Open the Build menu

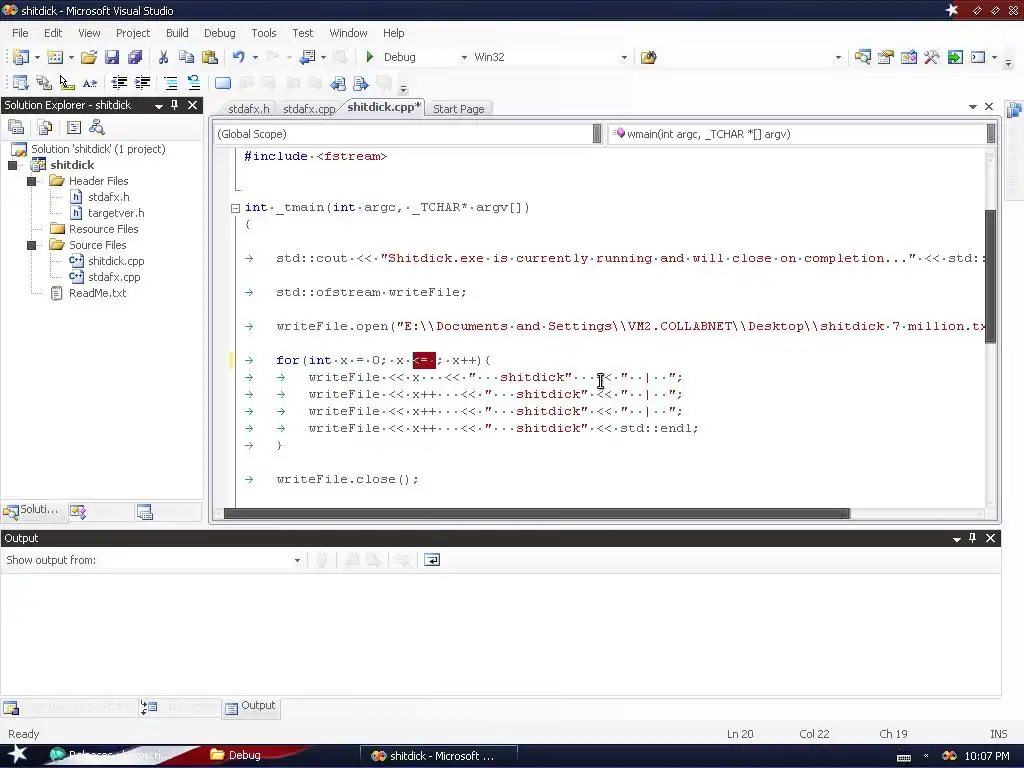click(x=177, y=33)
